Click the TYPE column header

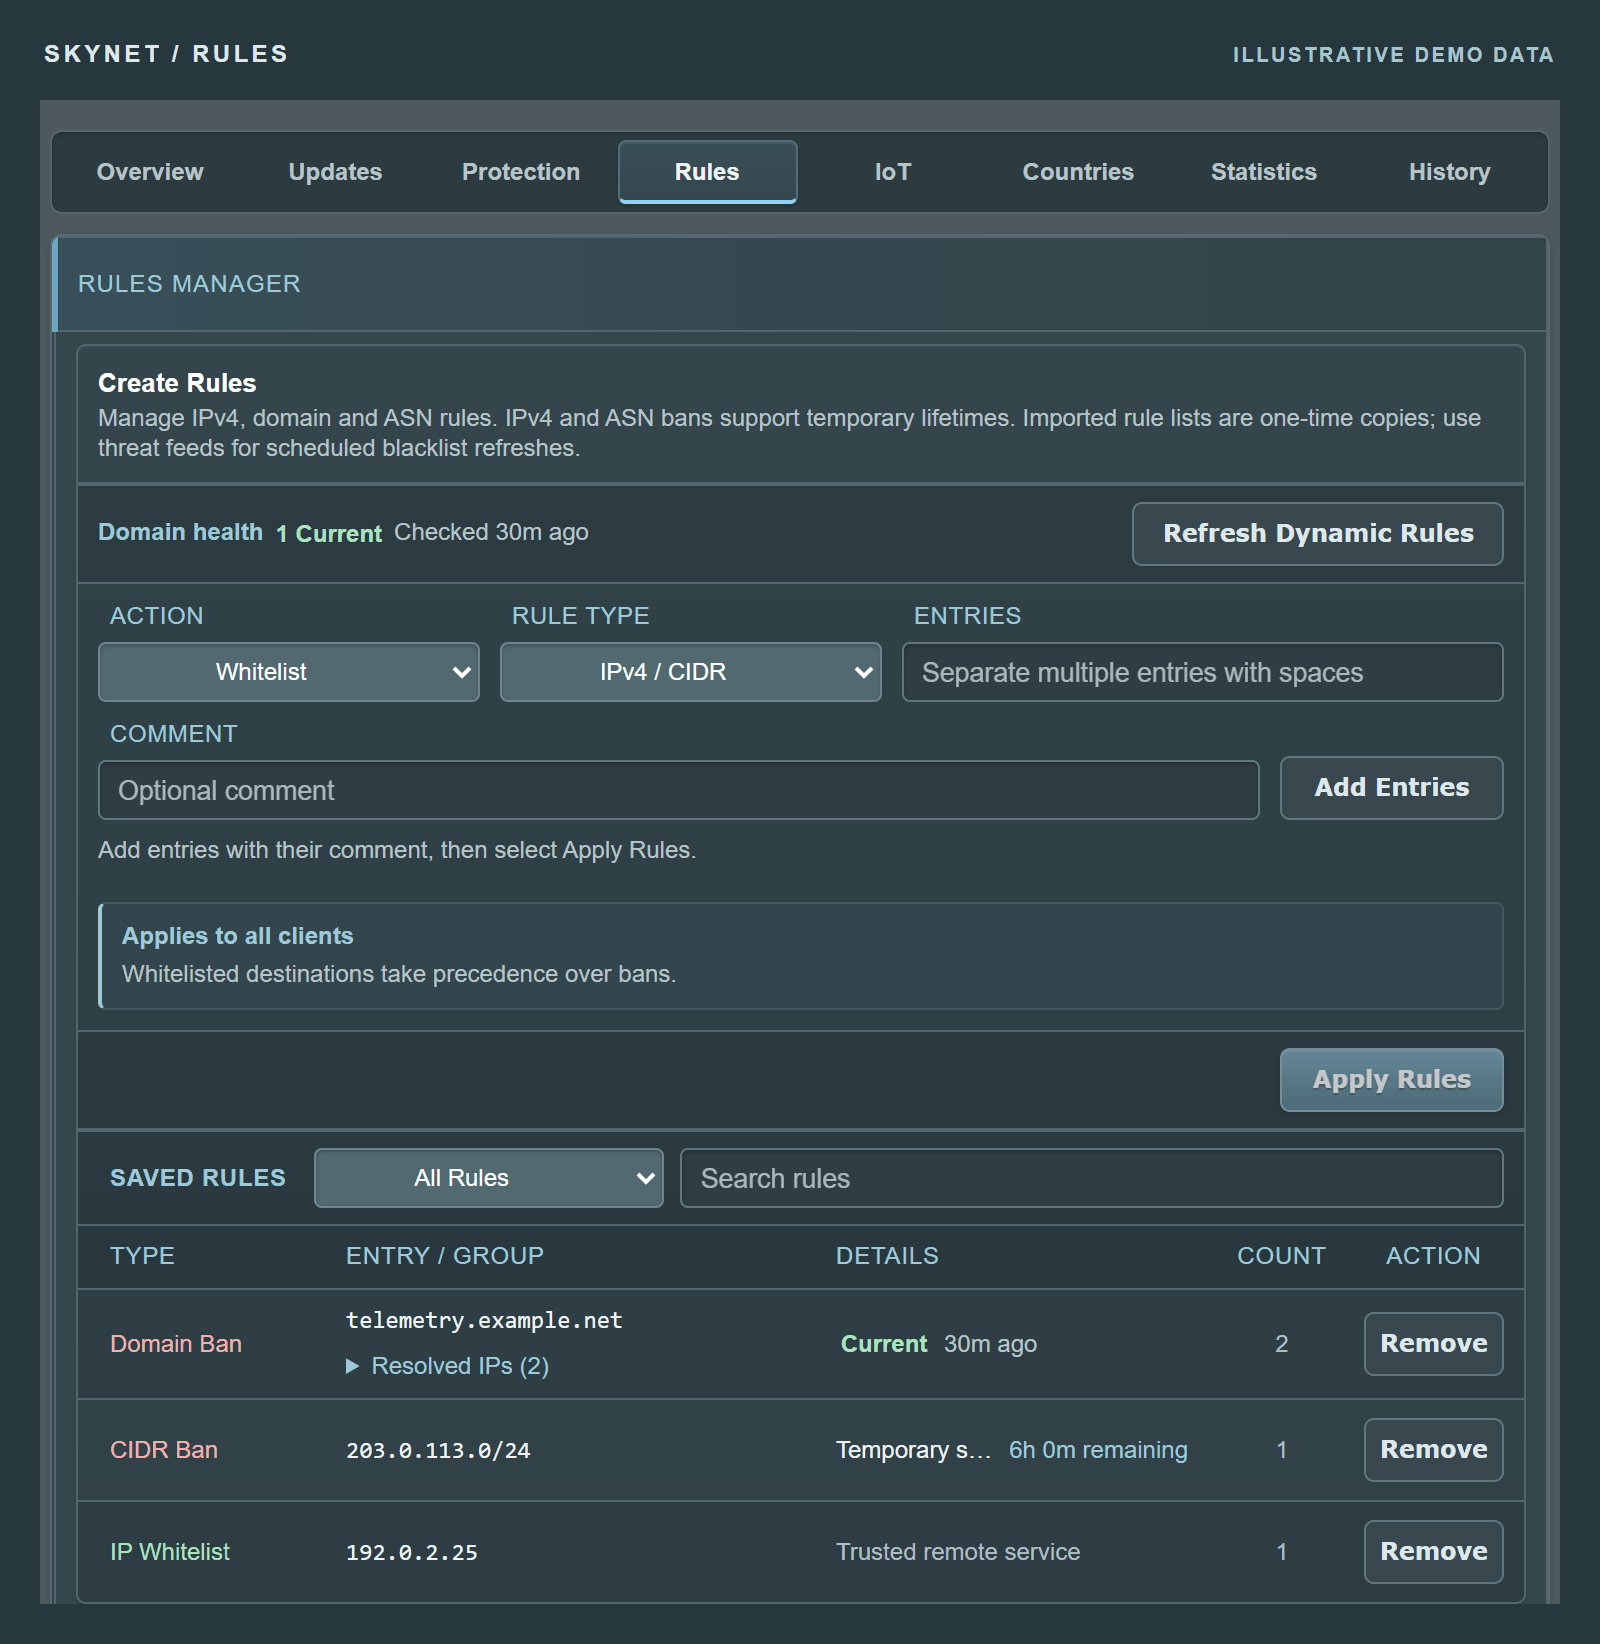click(142, 1256)
